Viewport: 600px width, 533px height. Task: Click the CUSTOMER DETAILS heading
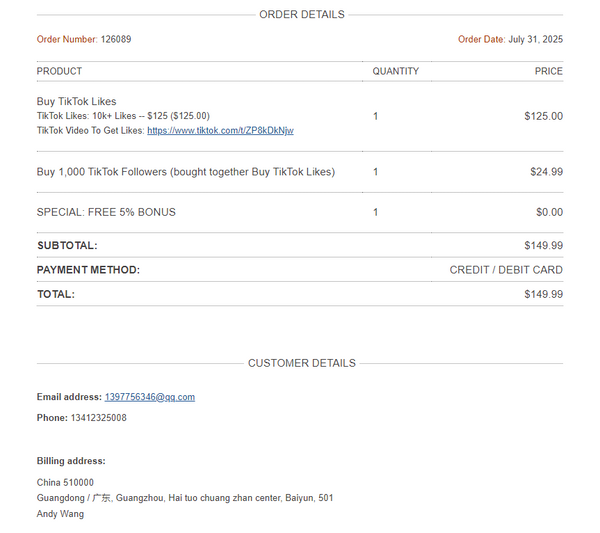pyautogui.click(x=302, y=363)
